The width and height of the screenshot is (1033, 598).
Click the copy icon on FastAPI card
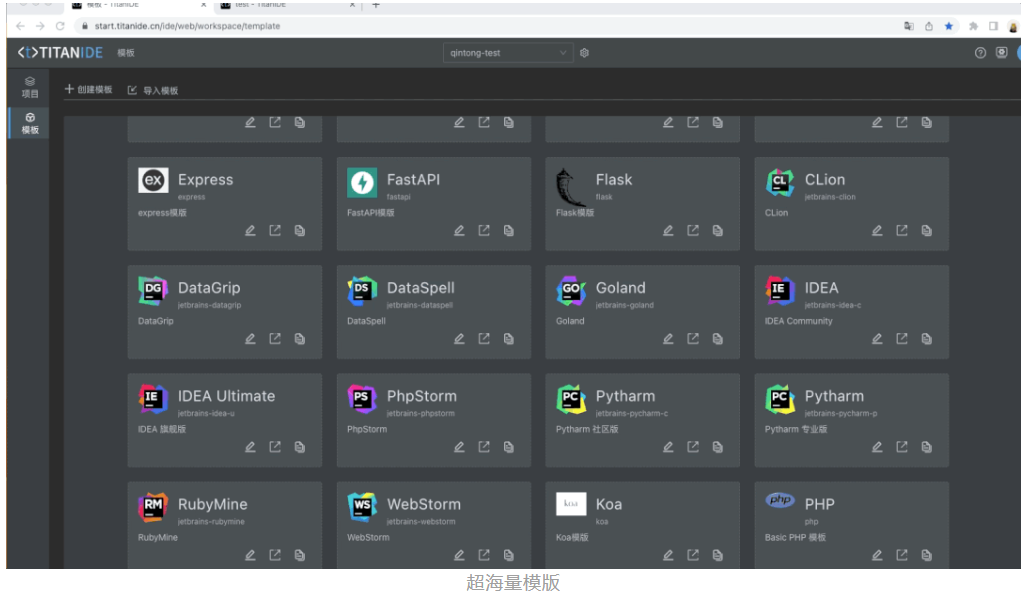pos(508,231)
